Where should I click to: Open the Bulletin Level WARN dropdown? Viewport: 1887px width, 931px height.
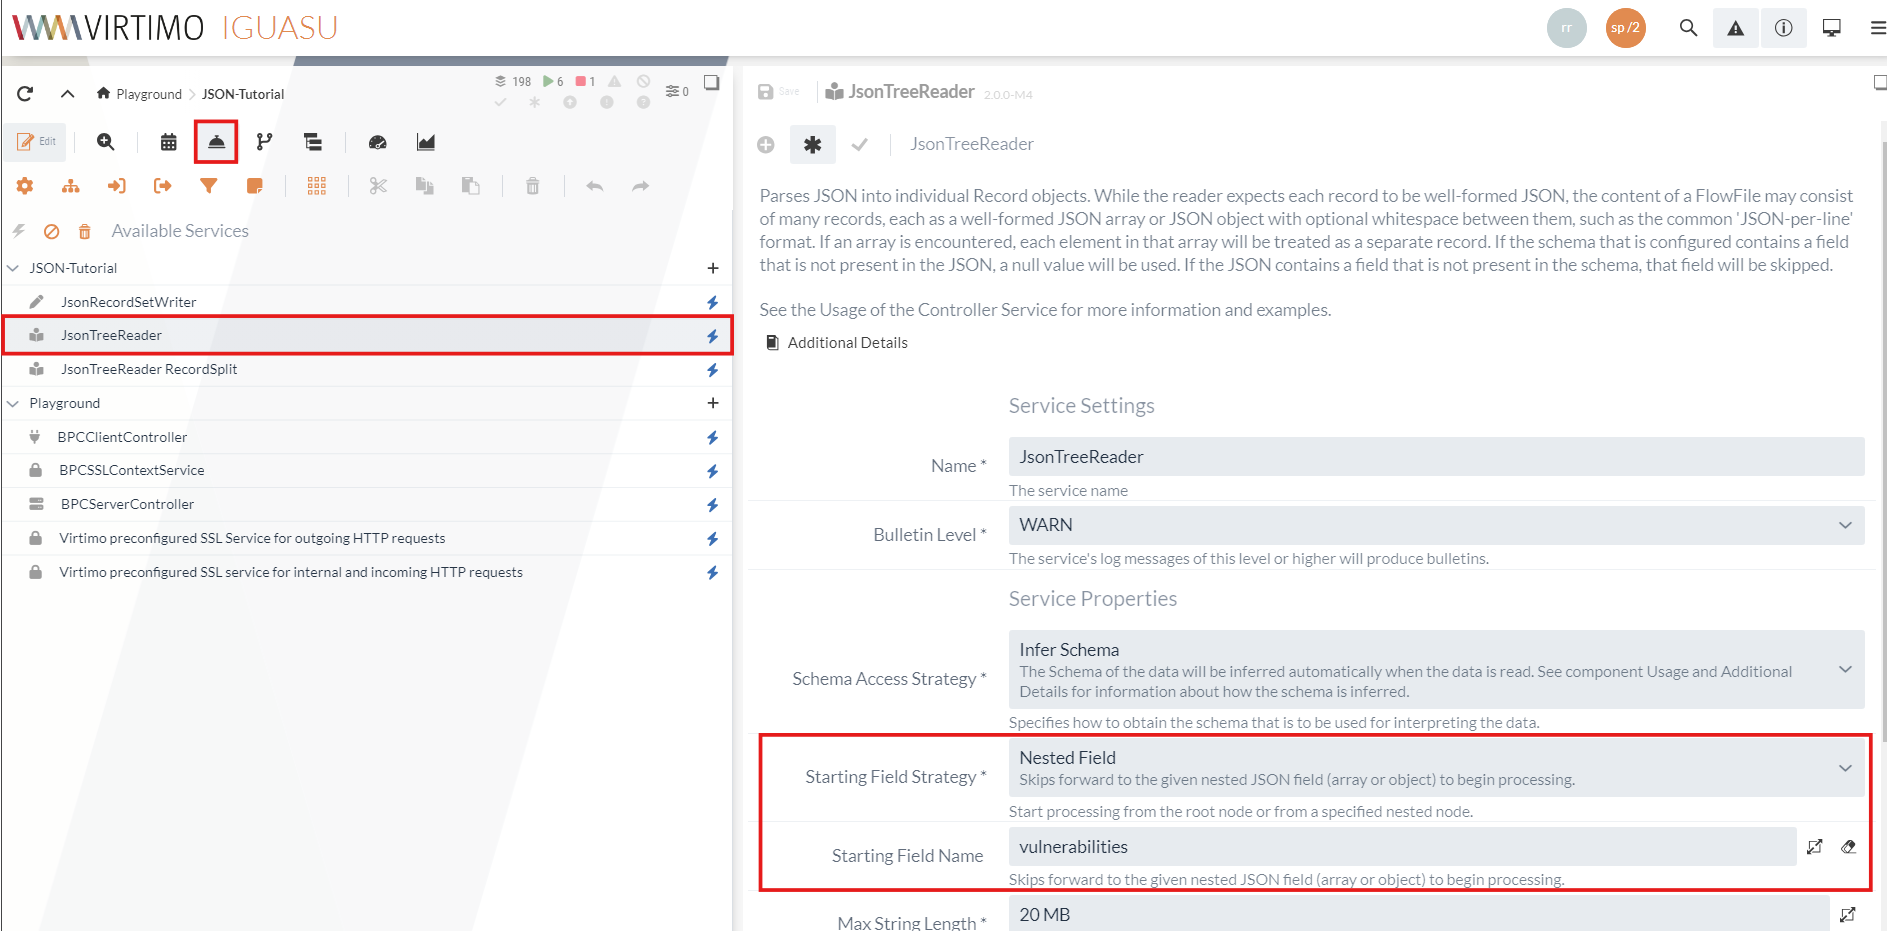click(x=1436, y=525)
